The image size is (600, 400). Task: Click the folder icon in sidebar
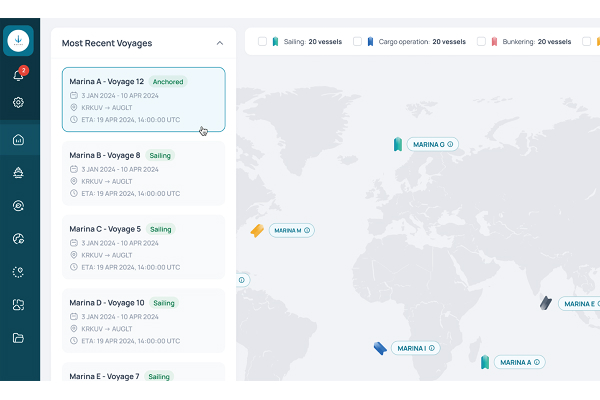(19, 338)
